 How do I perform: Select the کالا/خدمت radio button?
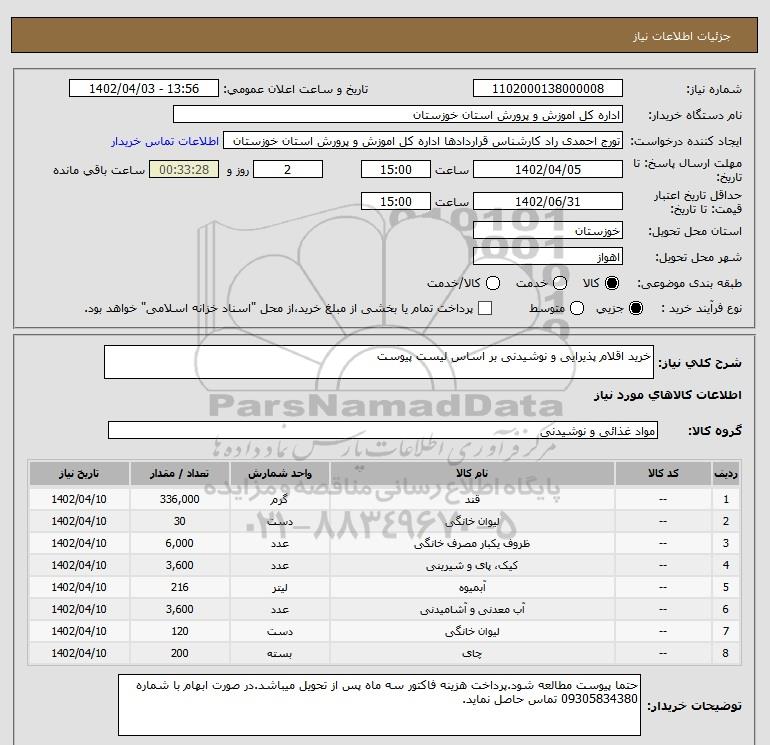(x=493, y=283)
